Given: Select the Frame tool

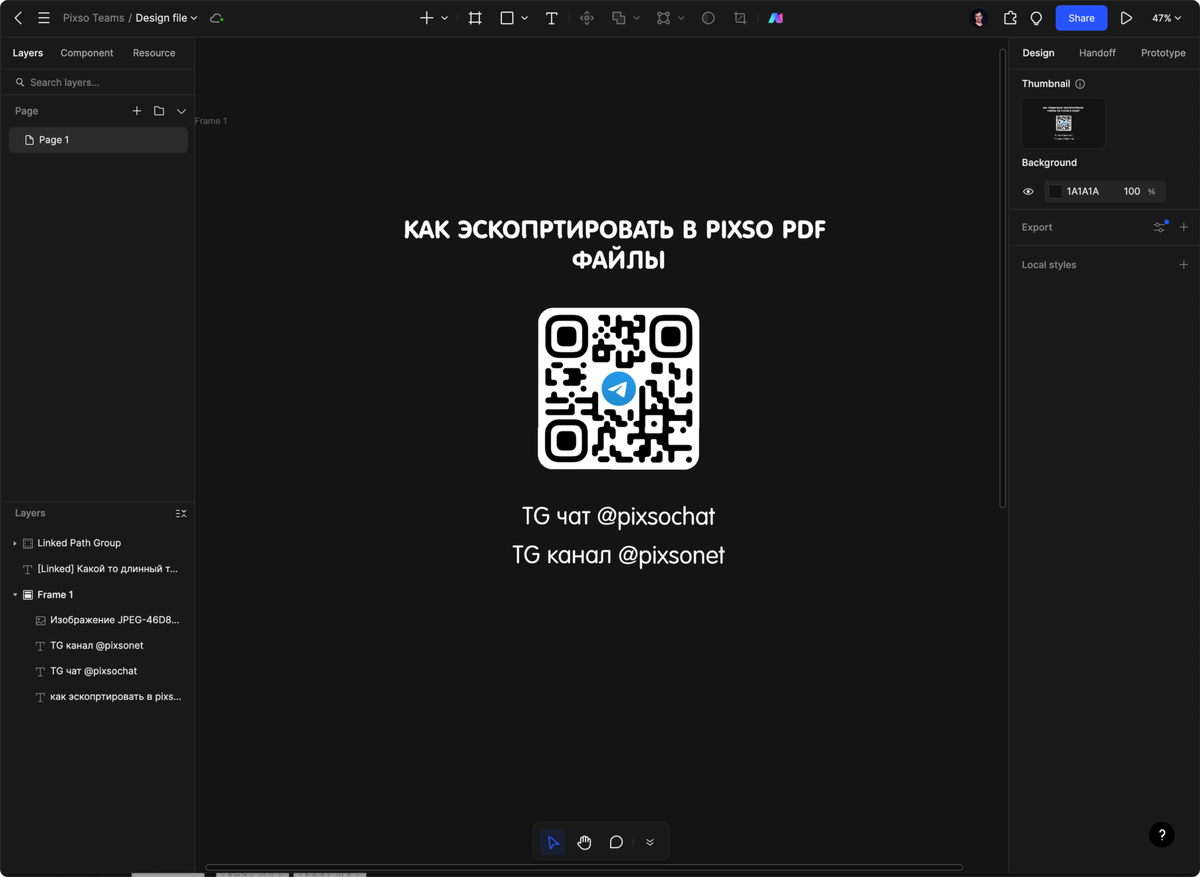Looking at the screenshot, I should 475,18.
